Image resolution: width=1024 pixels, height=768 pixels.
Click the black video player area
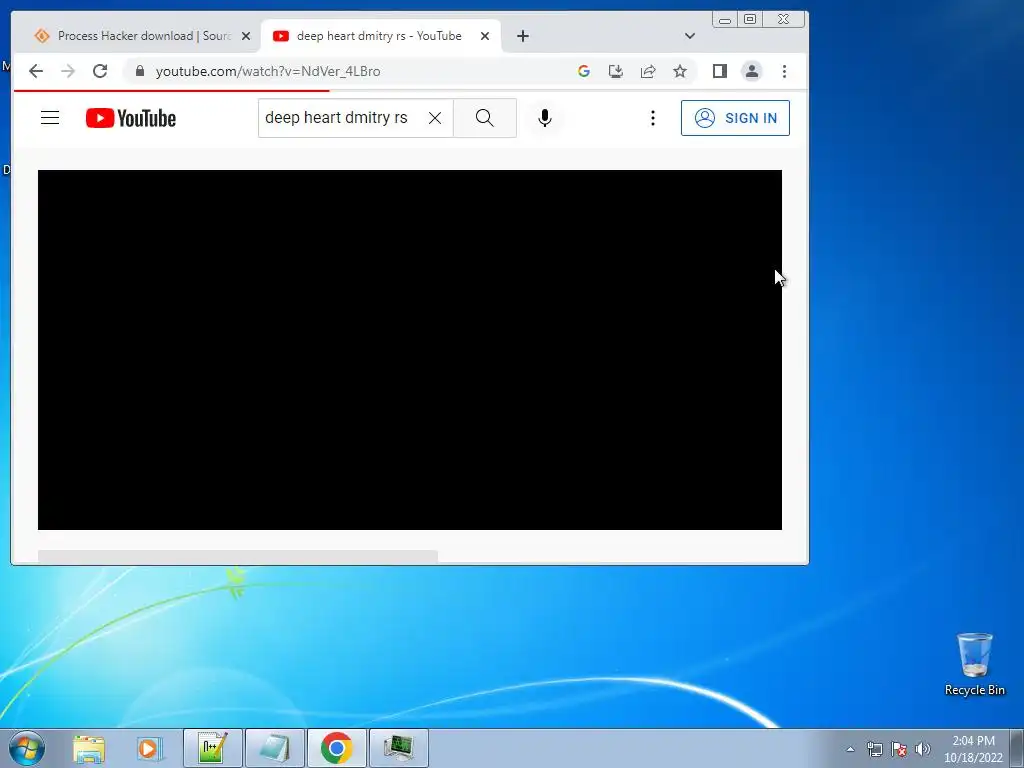(409, 349)
